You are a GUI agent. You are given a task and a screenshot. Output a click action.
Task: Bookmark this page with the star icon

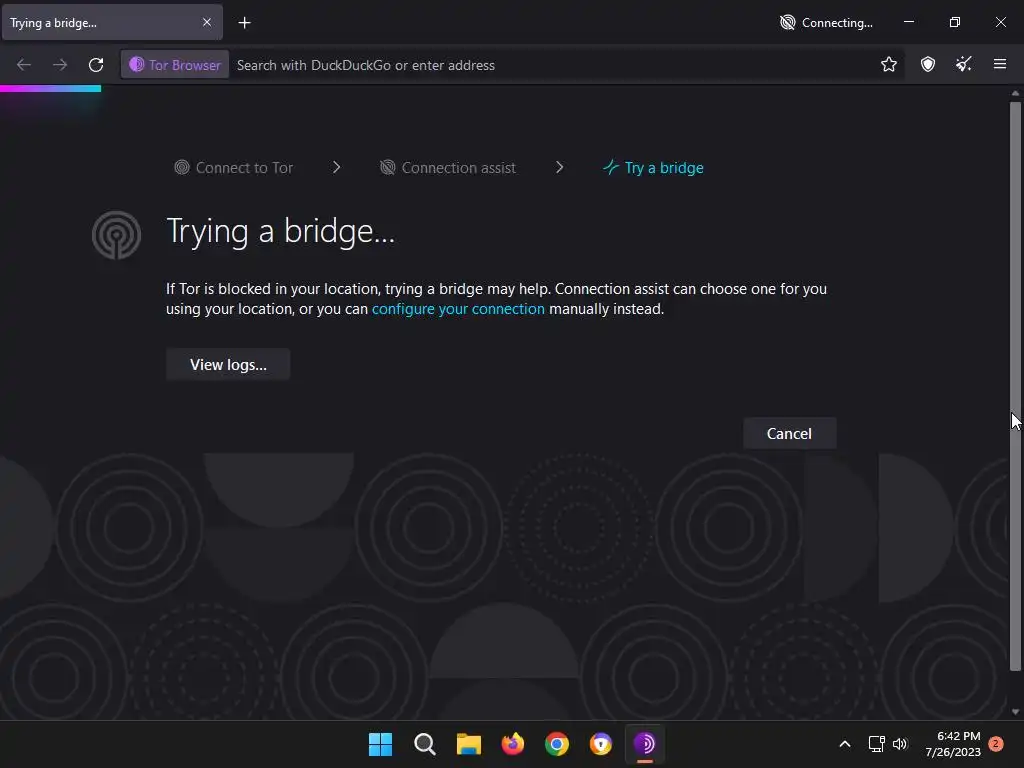888,64
